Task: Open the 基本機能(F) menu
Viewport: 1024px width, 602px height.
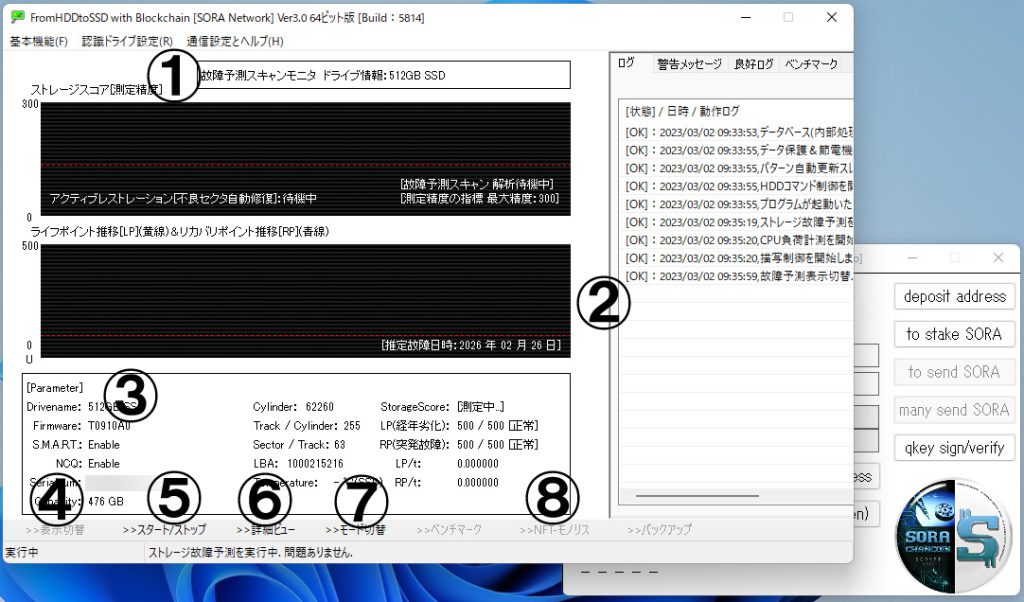Action: click(x=39, y=41)
